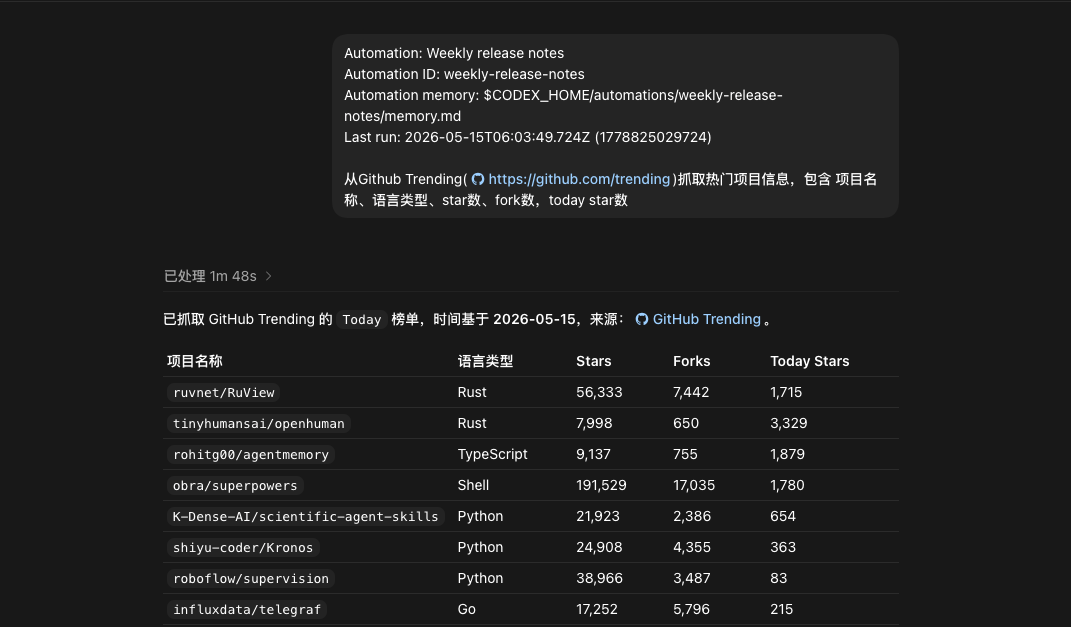Click the 2026-05-15 bold date text
Screen dimensions: 1071x627
pyautogui.click(x=534, y=319)
